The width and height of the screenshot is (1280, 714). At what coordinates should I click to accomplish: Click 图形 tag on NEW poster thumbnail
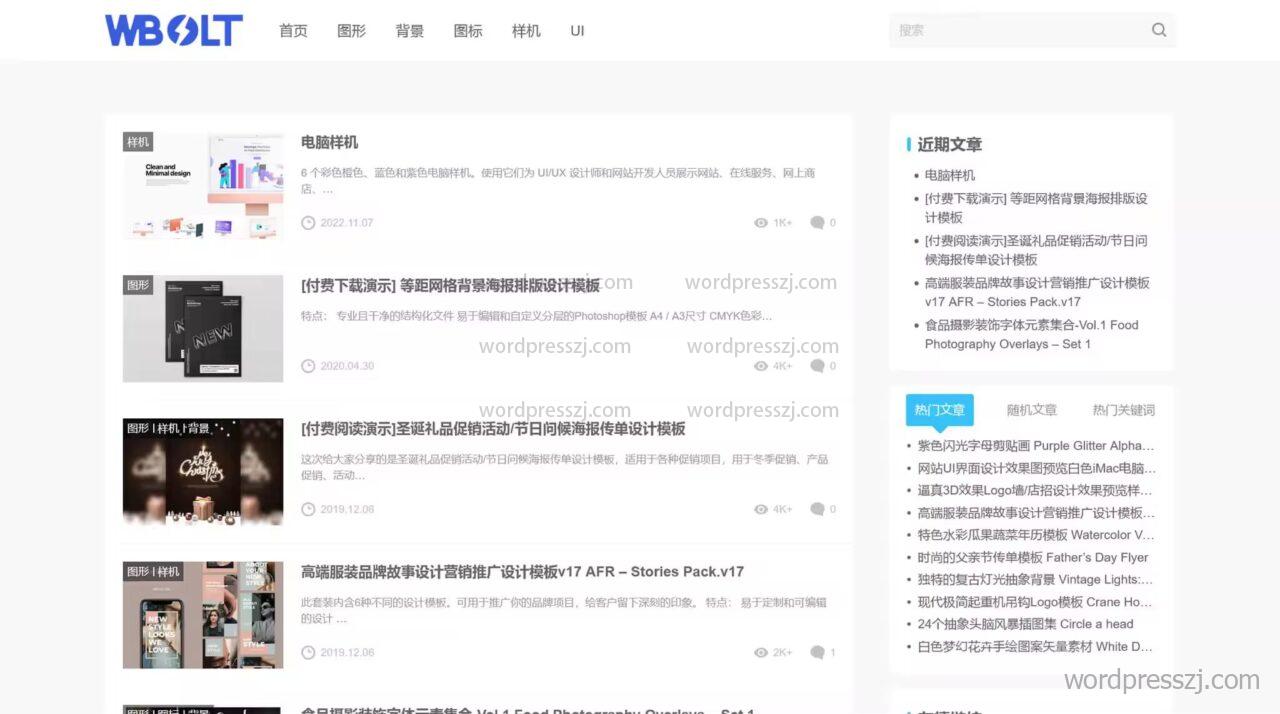[138, 285]
